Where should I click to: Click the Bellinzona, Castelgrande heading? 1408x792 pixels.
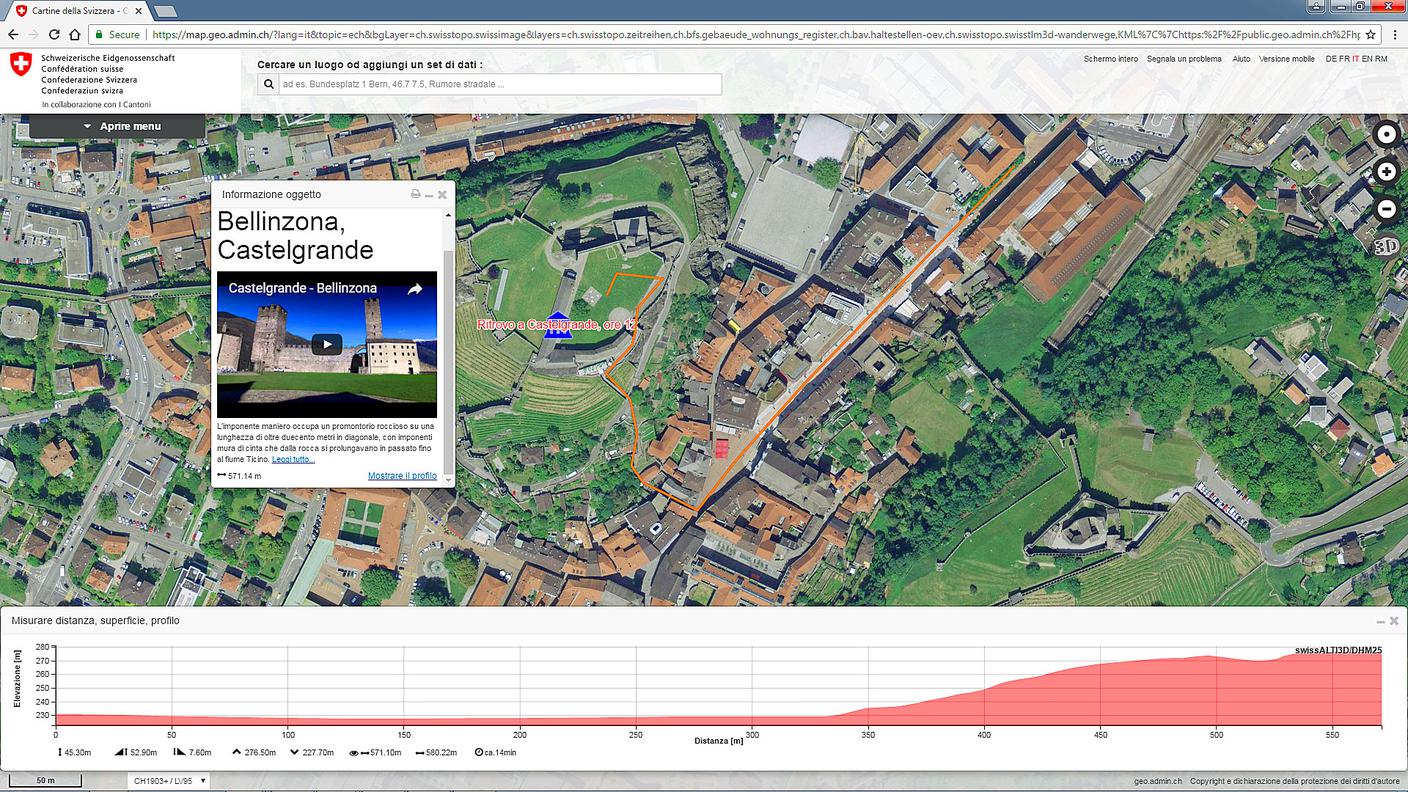295,236
